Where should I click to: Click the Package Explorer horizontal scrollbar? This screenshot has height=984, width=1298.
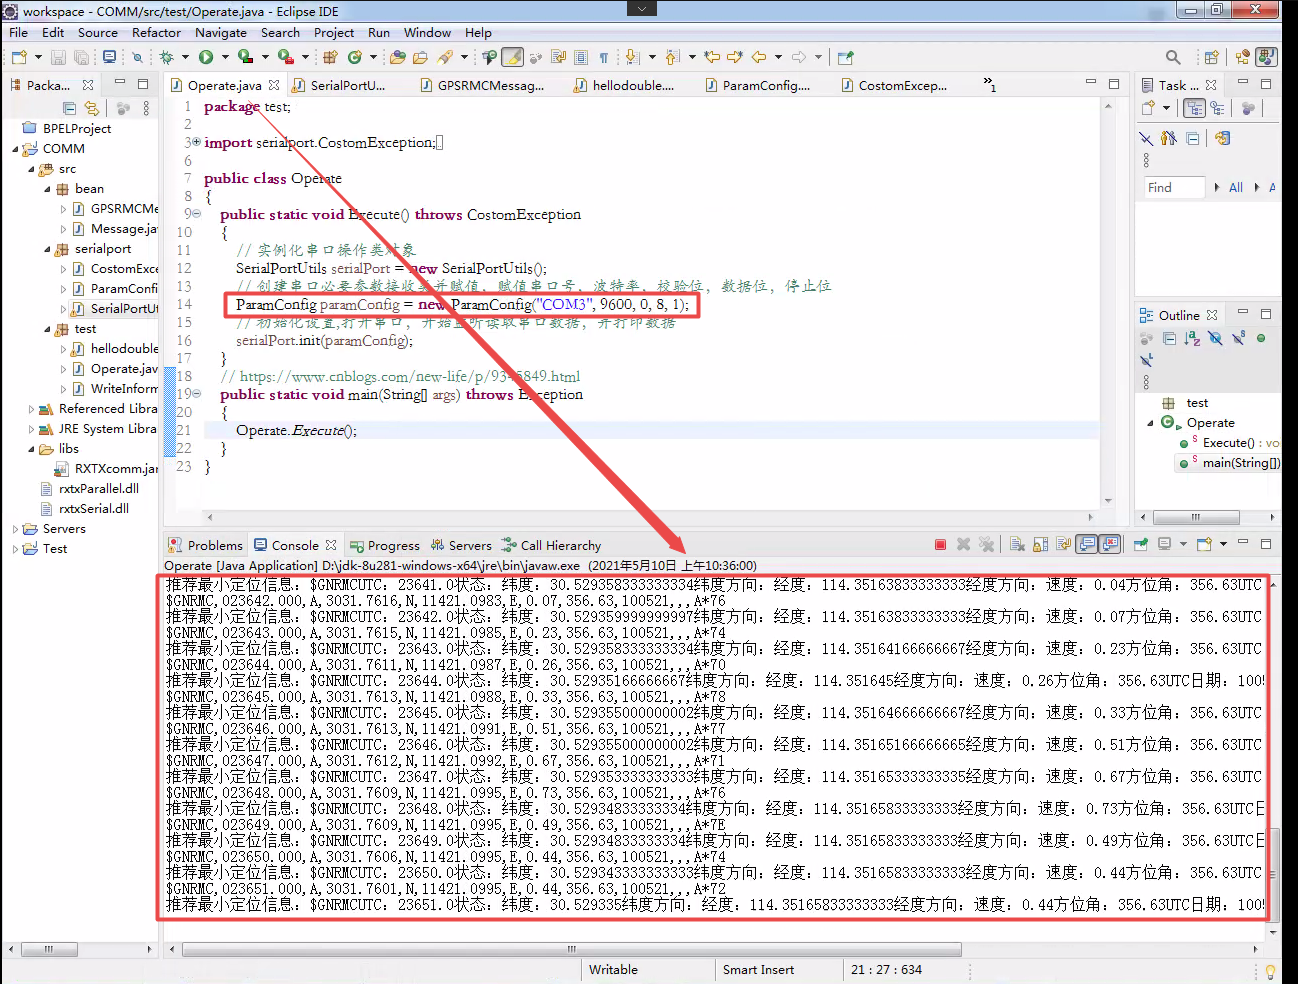click(48, 949)
